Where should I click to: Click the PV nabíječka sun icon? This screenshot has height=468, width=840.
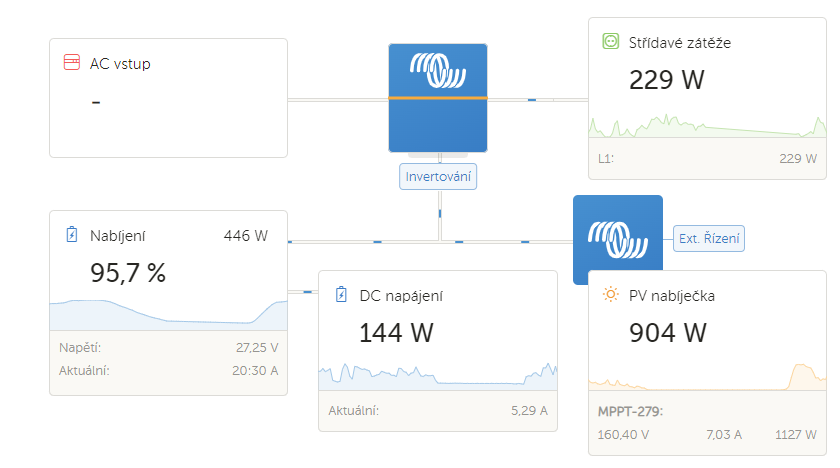(610, 295)
